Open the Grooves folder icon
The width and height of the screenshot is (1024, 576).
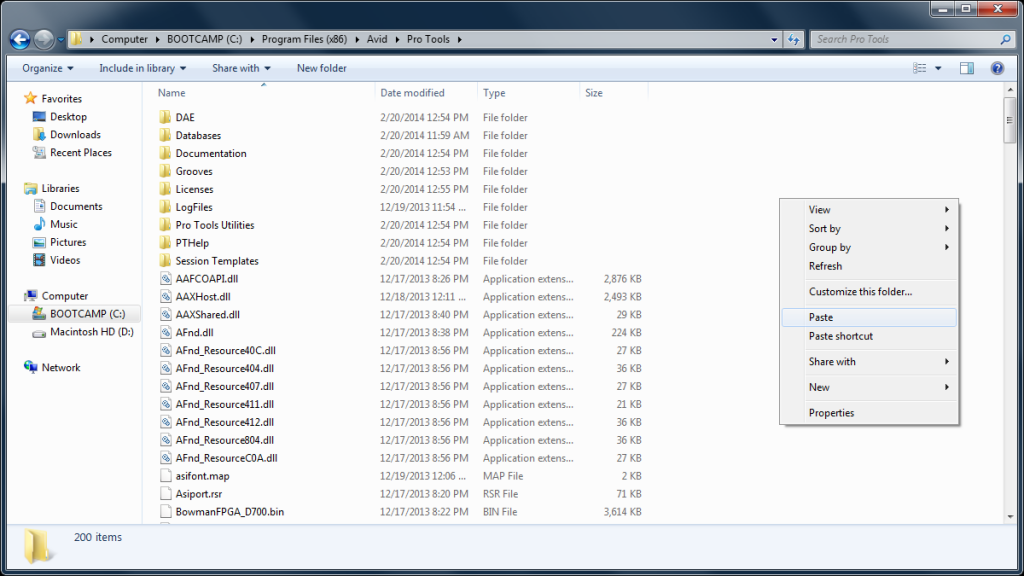[167, 171]
